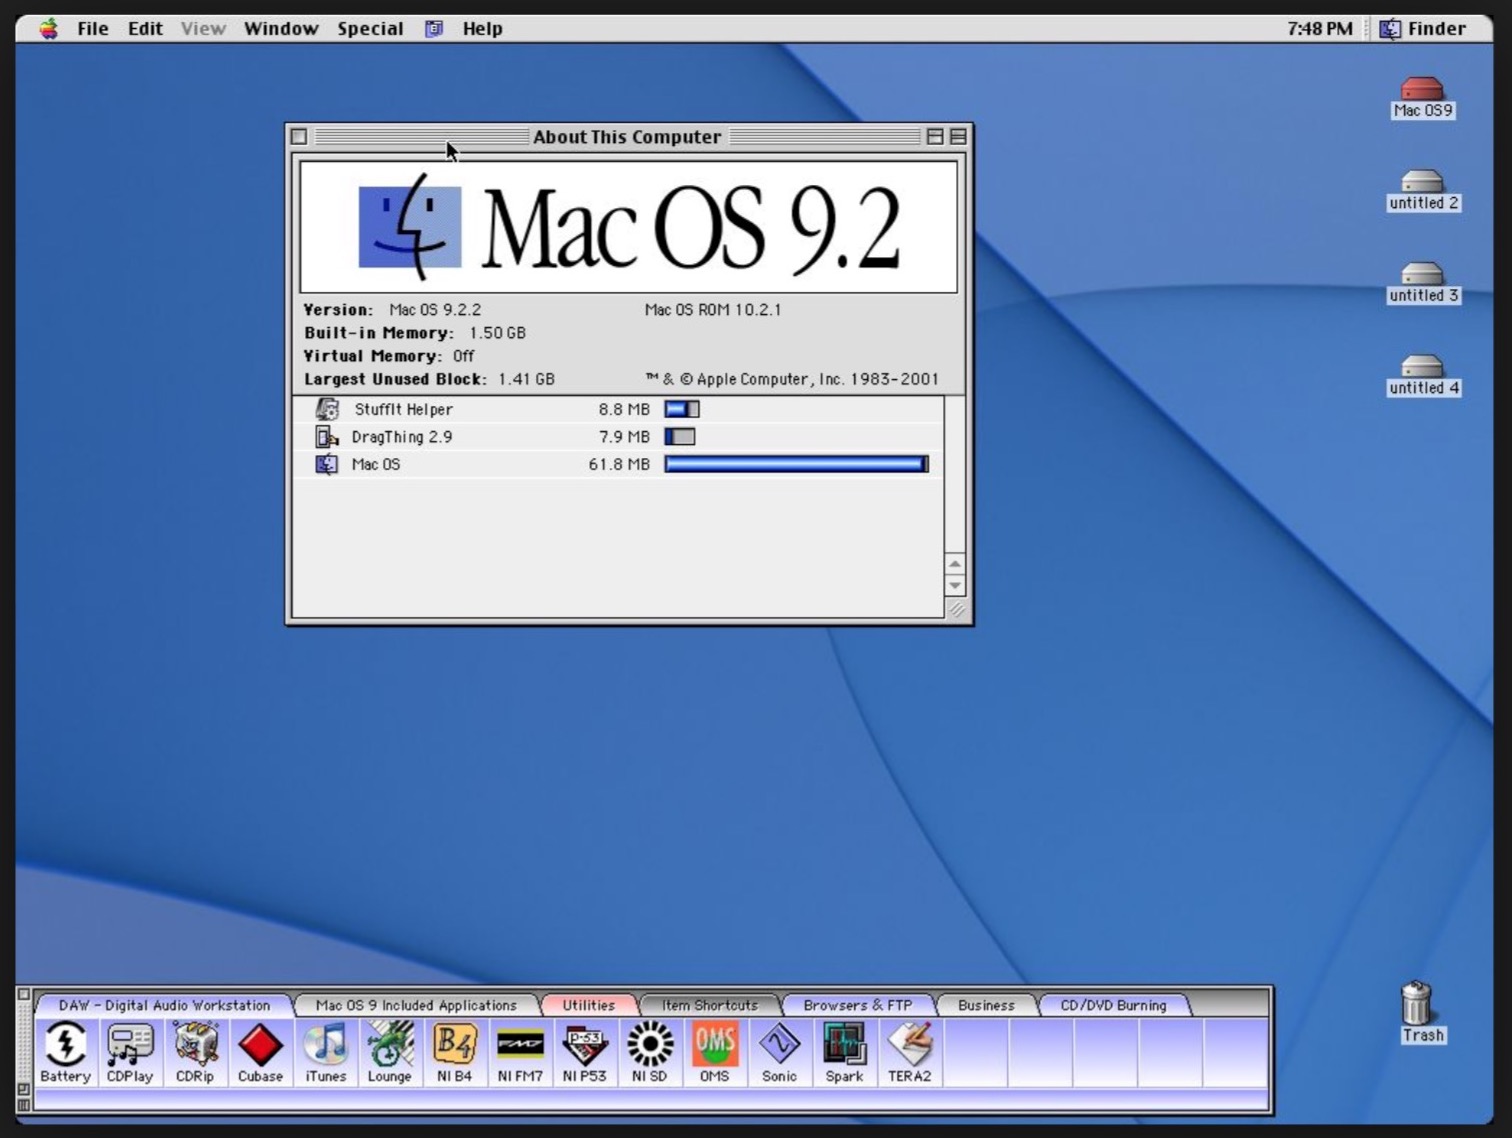
Task: Launch NI SD from the dock
Action: pyautogui.click(x=650, y=1052)
